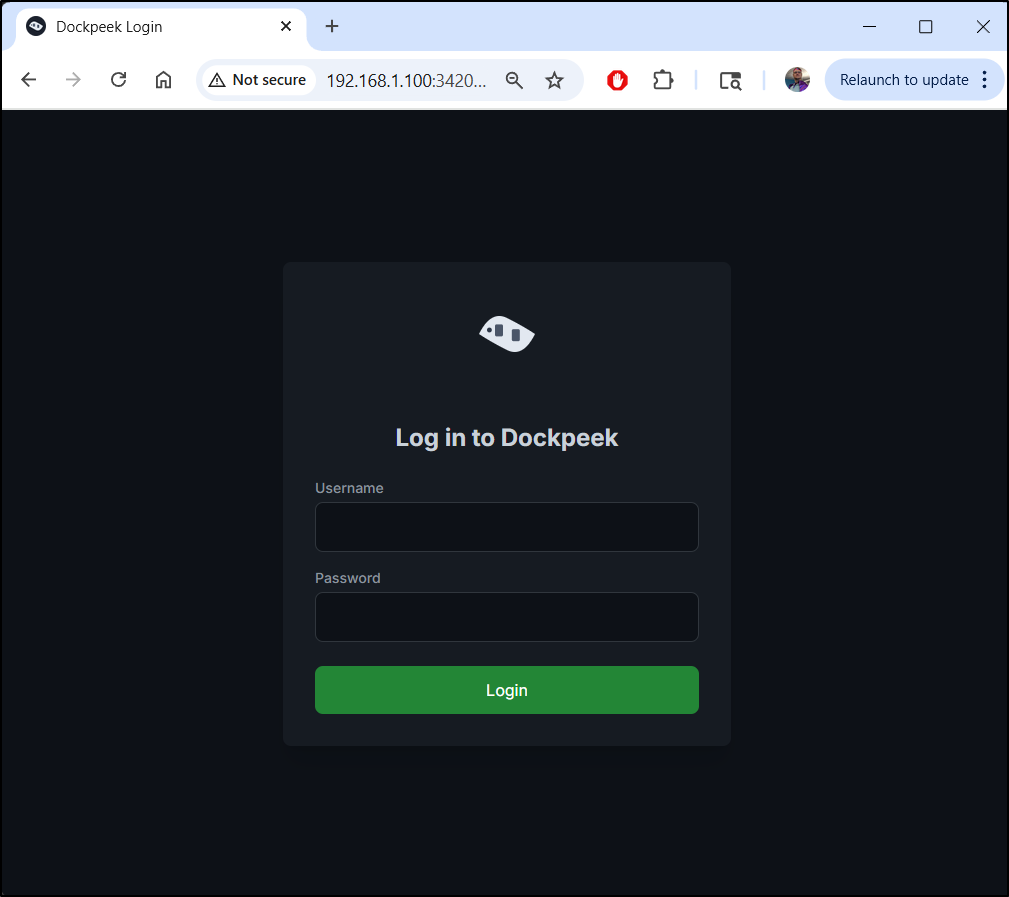
Task: Click the browser forward arrow
Action: click(x=73, y=80)
